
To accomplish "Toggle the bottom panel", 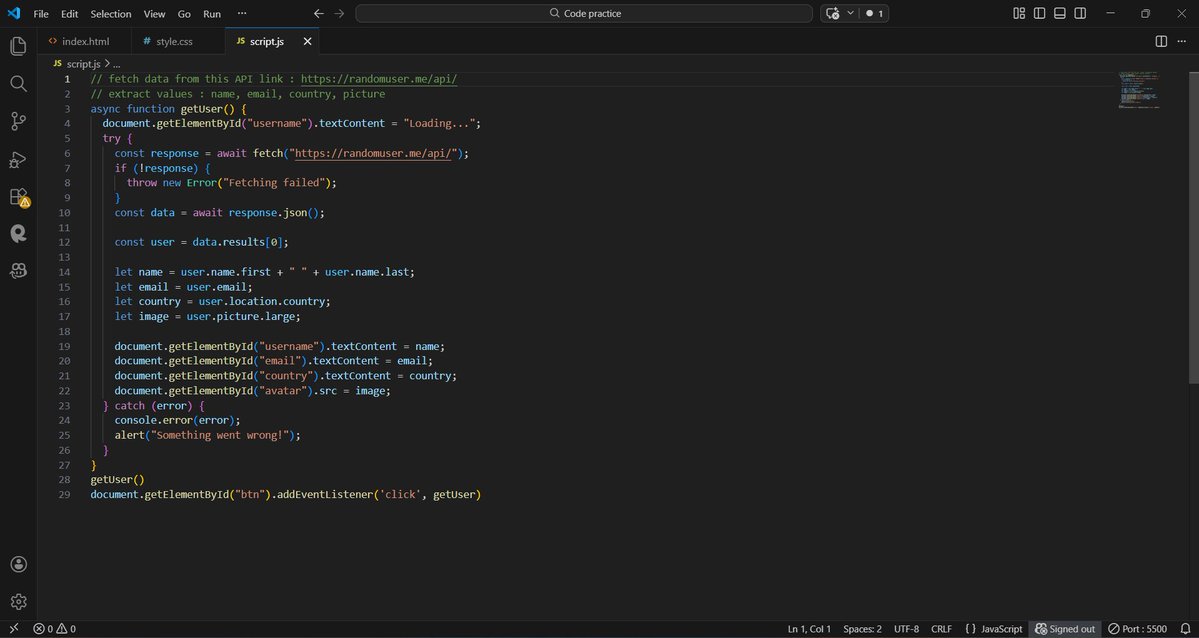I will 1060,14.
